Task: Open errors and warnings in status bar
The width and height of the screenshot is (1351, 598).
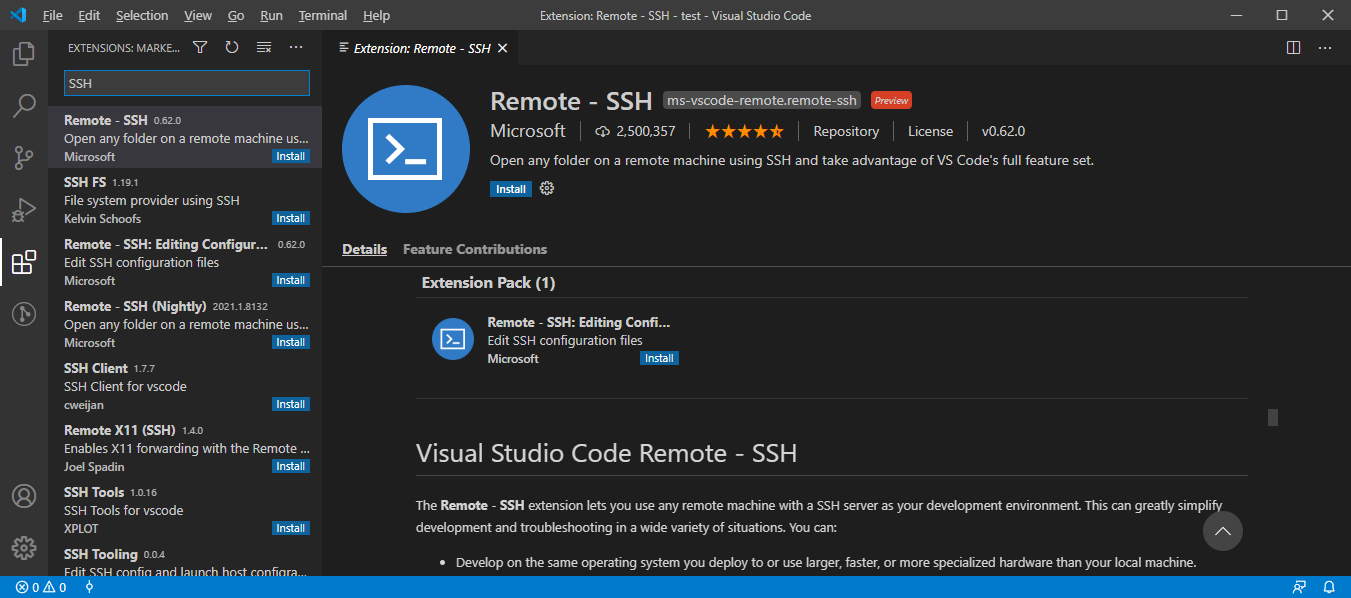Action: coord(41,587)
